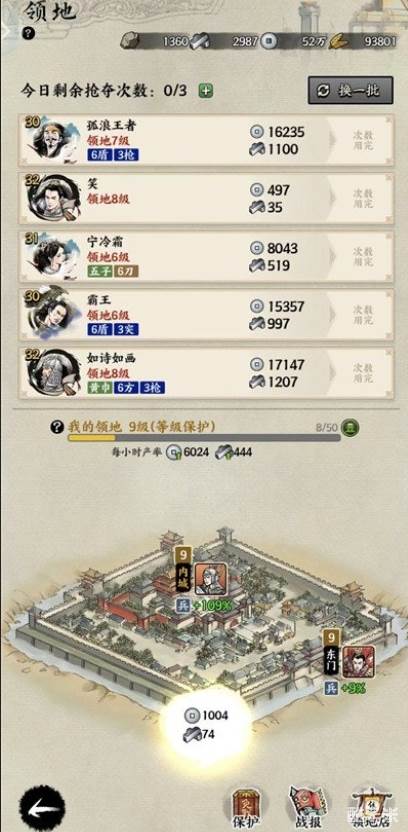The width and height of the screenshot is (408, 832).
Task: Tap the black back arrow button
Action: click(42, 807)
